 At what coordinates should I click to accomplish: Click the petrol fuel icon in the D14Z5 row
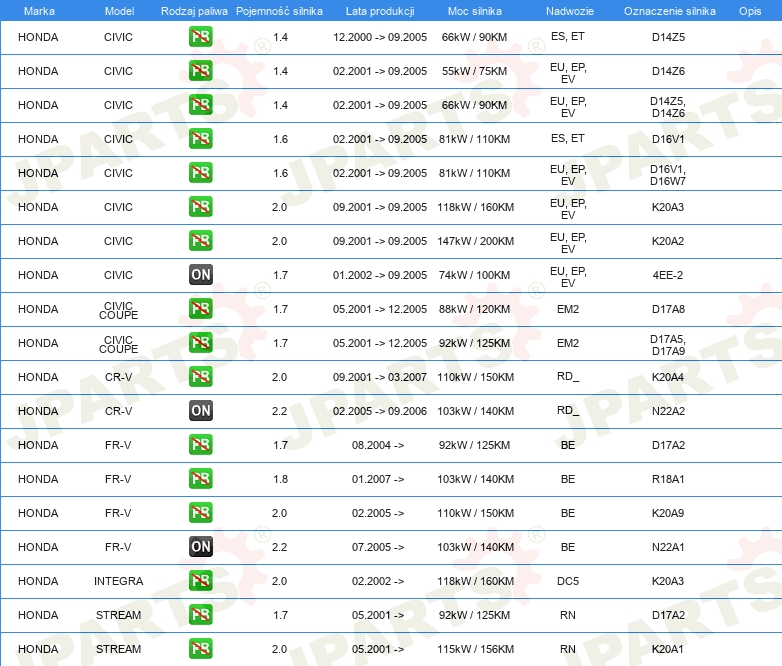point(200,37)
